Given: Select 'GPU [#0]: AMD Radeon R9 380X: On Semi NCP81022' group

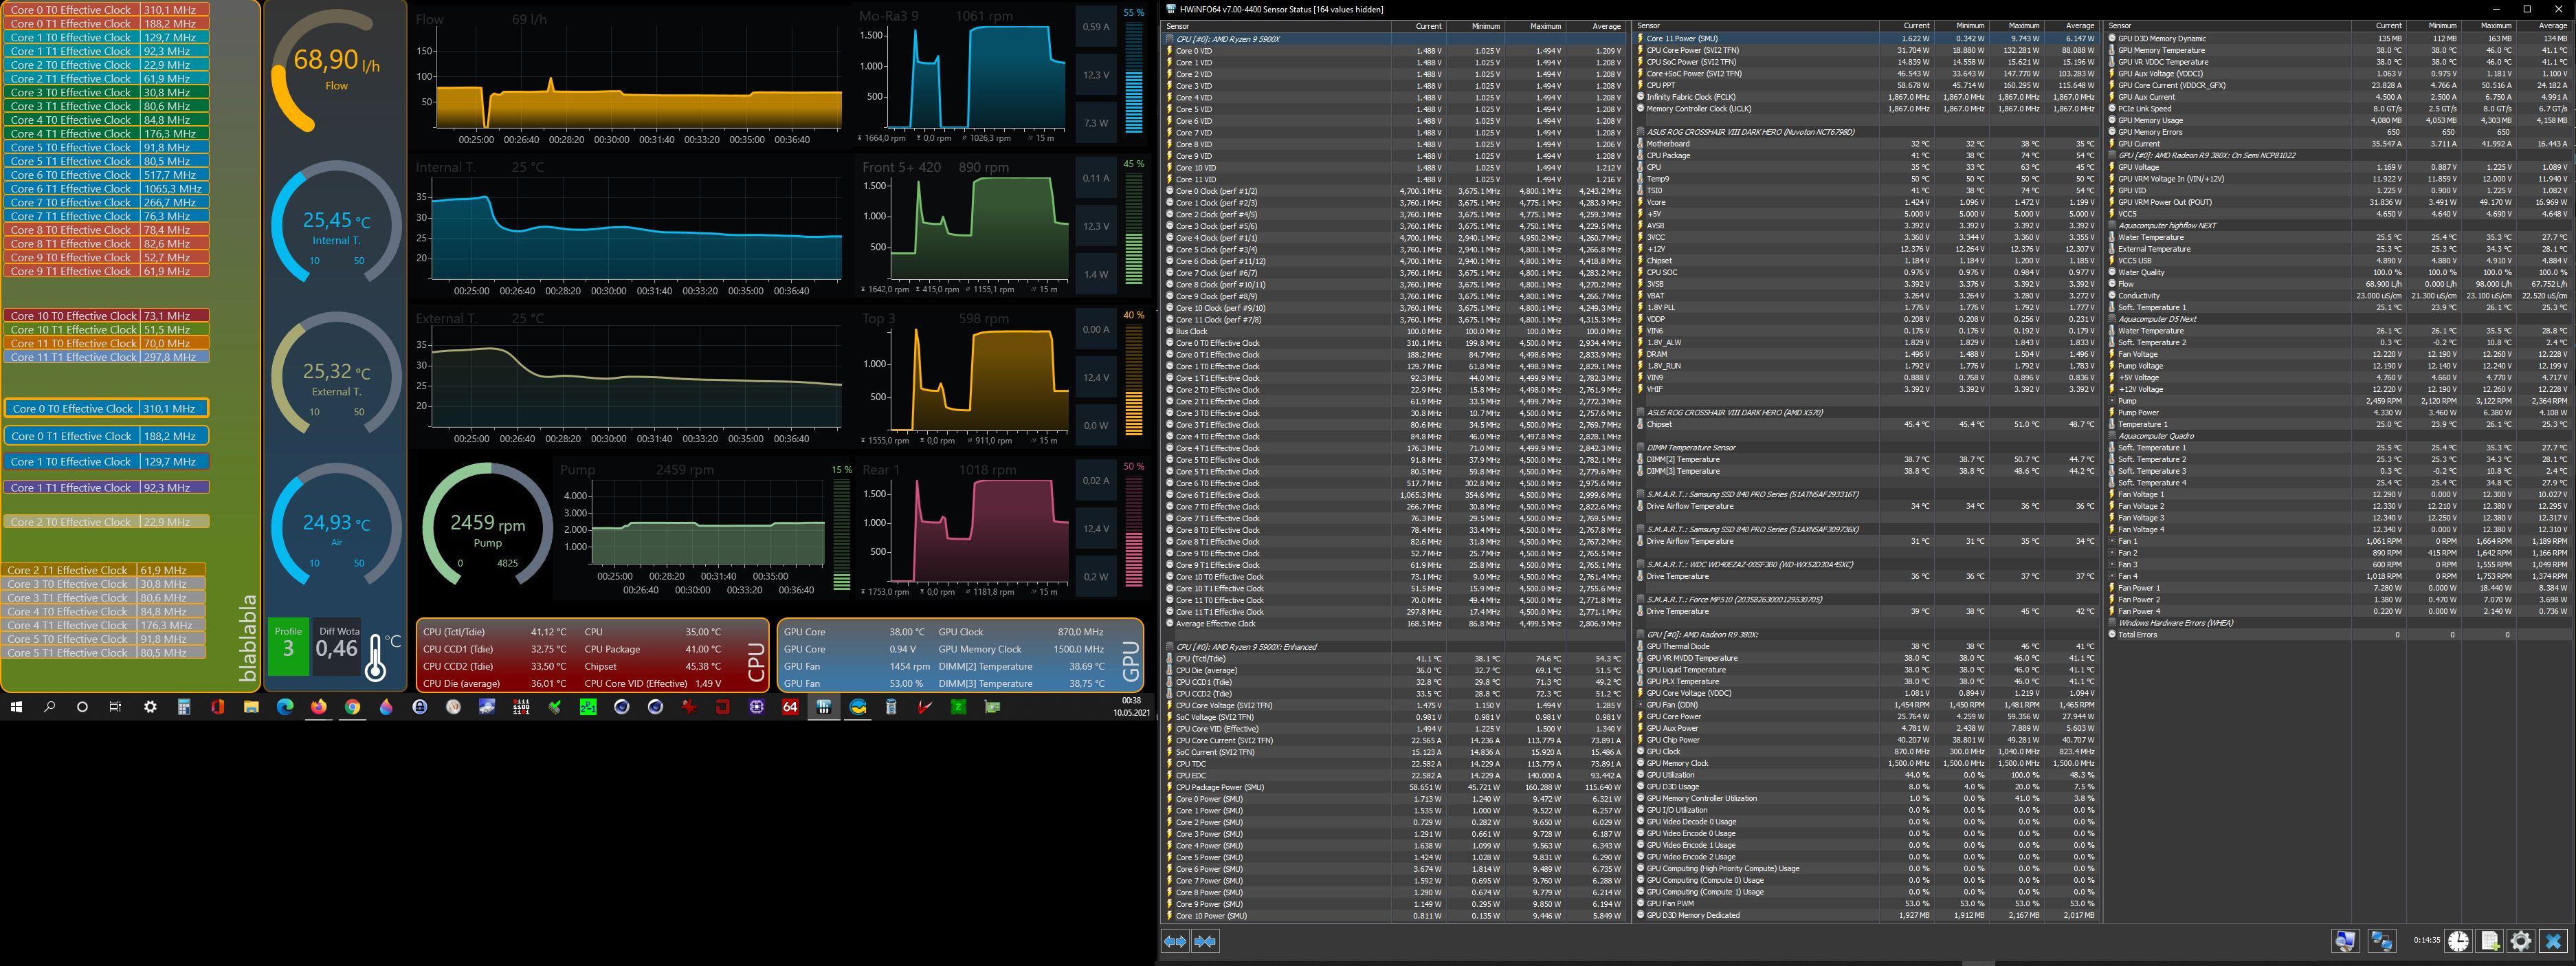Looking at the screenshot, I should tap(2337, 156).
